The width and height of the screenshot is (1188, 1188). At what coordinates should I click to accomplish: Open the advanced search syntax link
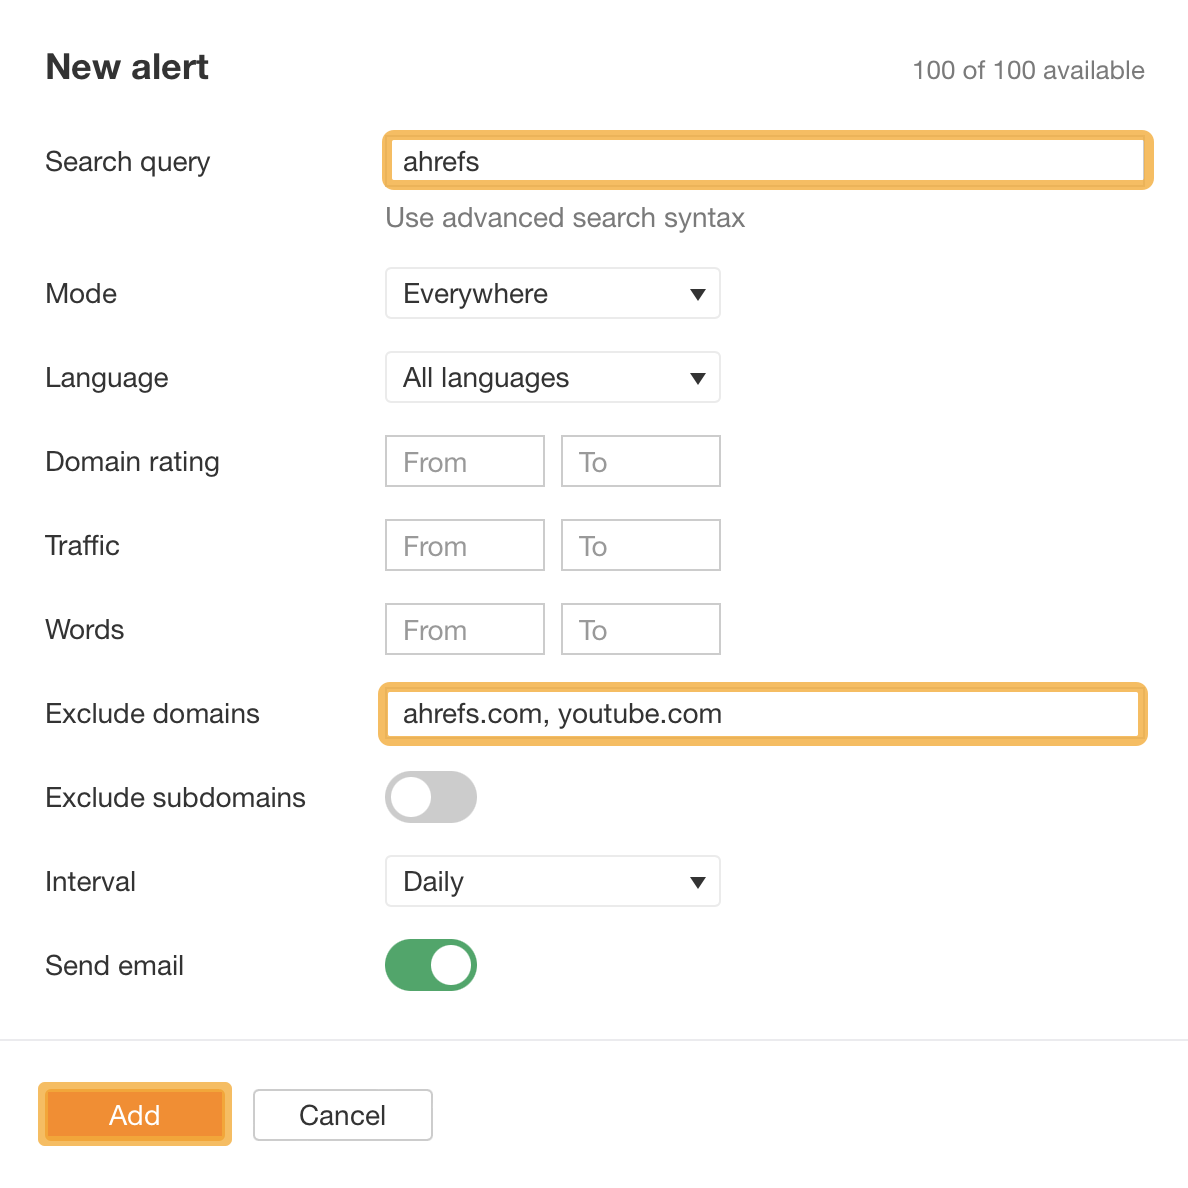[x=565, y=218]
